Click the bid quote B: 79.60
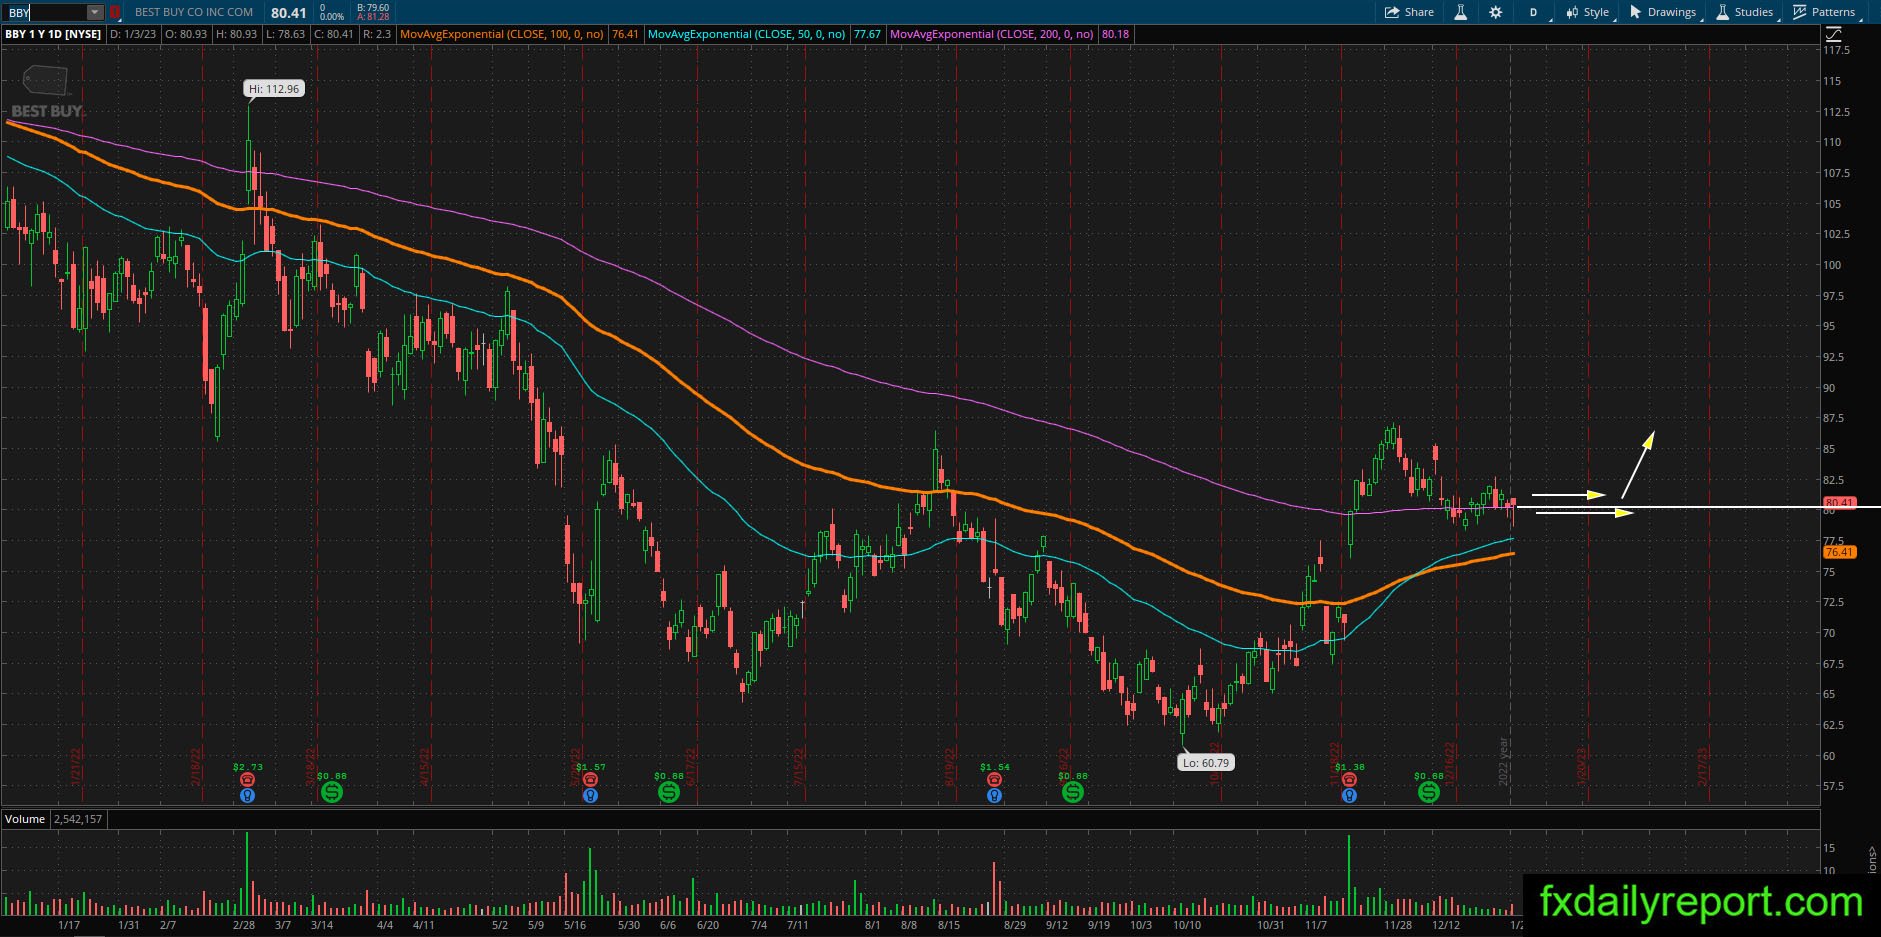This screenshot has height=937, width=1881. click(x=373, y=7)
